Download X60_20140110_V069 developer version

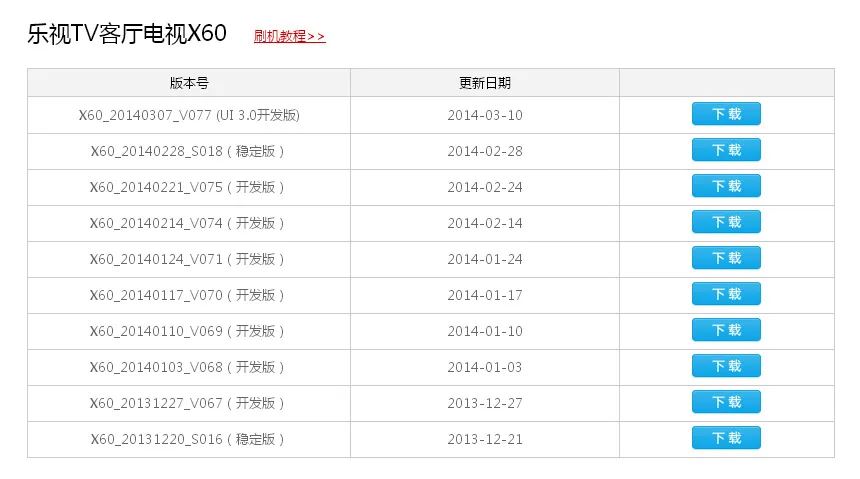(x=726, y=330)
